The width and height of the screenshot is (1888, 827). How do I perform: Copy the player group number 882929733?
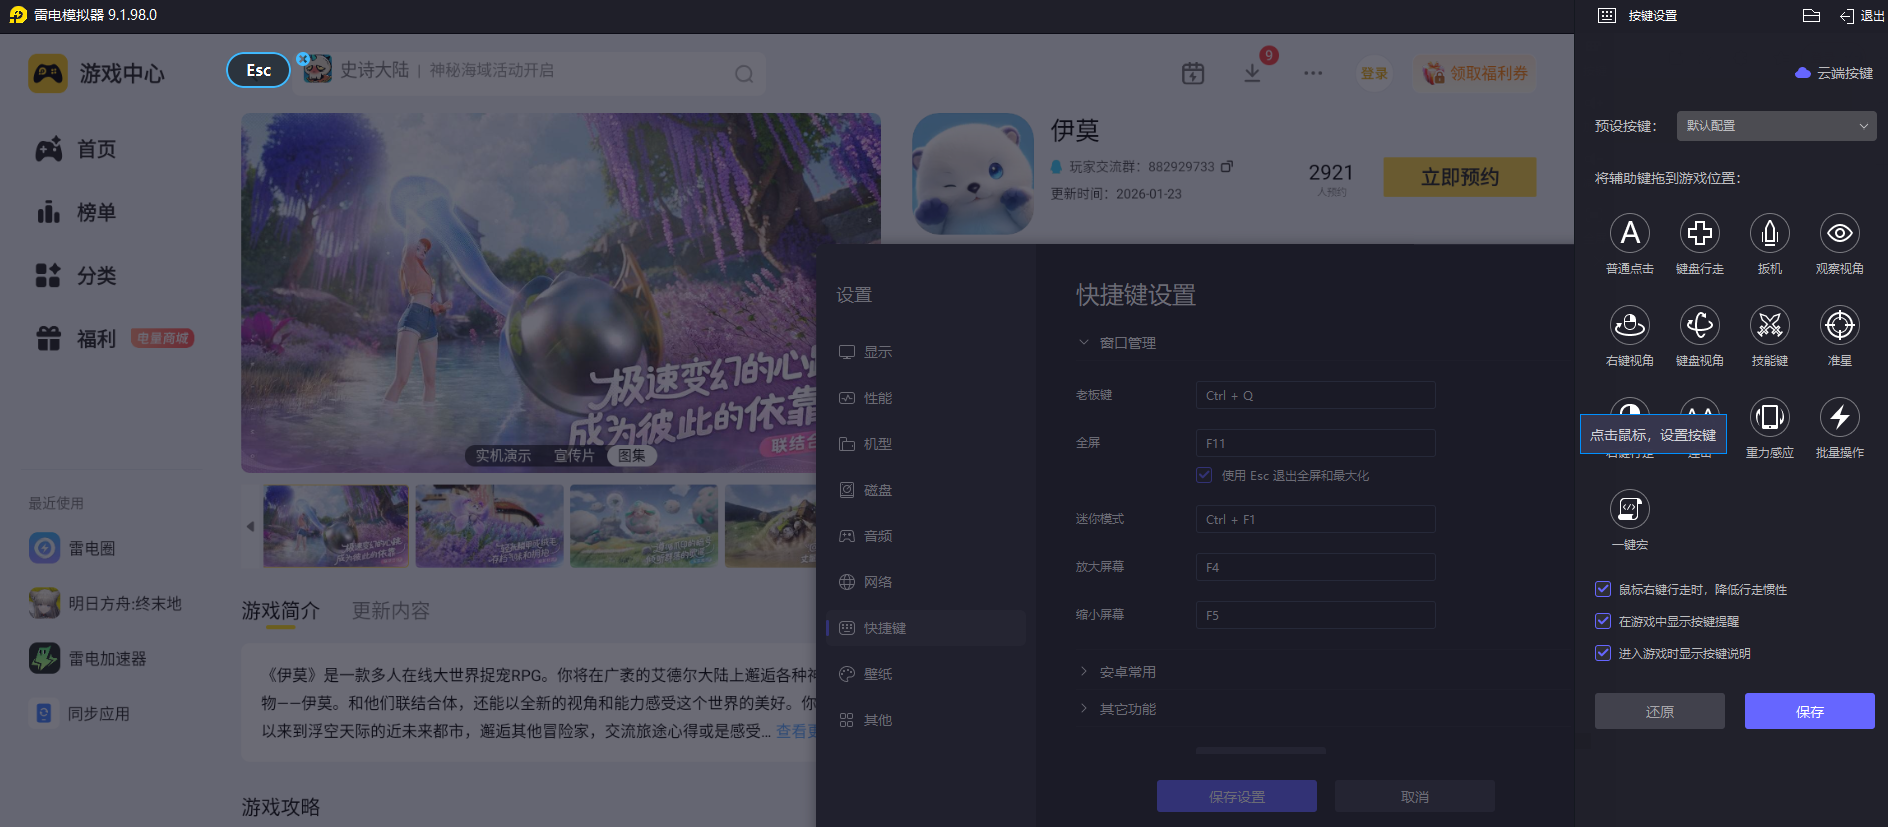point(1227,166)
